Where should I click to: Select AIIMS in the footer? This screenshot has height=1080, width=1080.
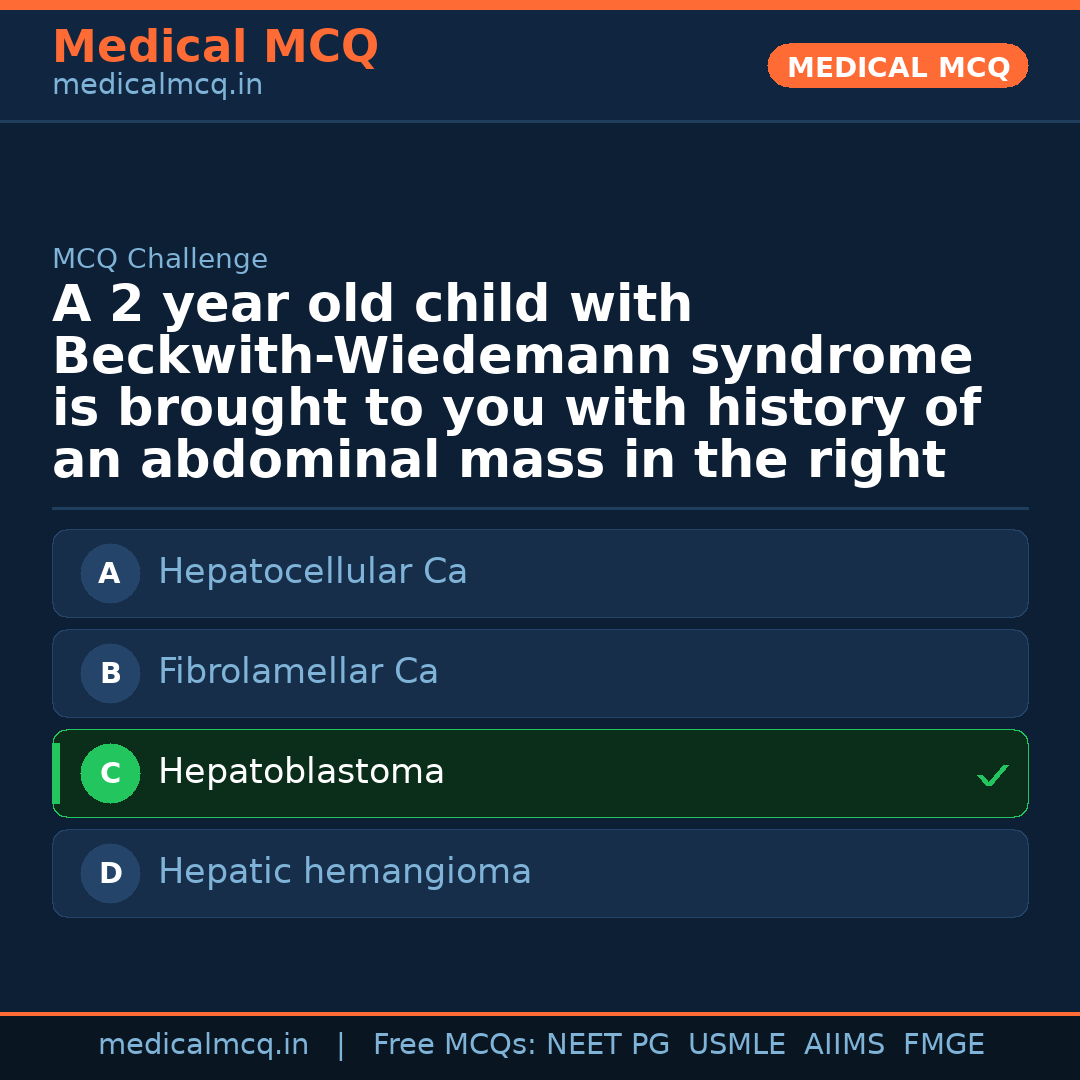(844, 1045)
